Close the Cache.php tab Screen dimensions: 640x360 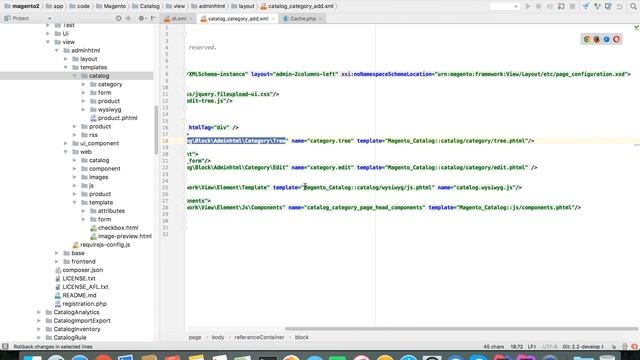pyautogui.click(x=321, y=19)
